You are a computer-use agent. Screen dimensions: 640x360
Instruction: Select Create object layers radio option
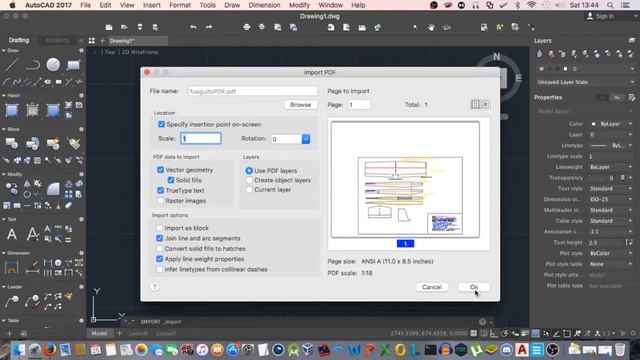pos(249,180)
